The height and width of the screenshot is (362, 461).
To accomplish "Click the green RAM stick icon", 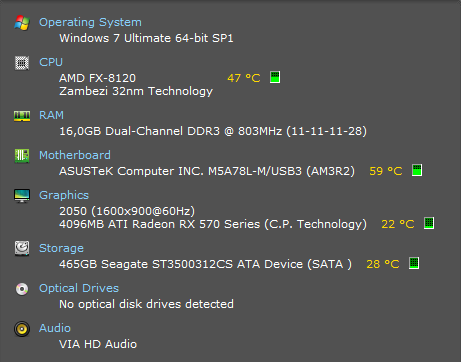I will point(22,116).
